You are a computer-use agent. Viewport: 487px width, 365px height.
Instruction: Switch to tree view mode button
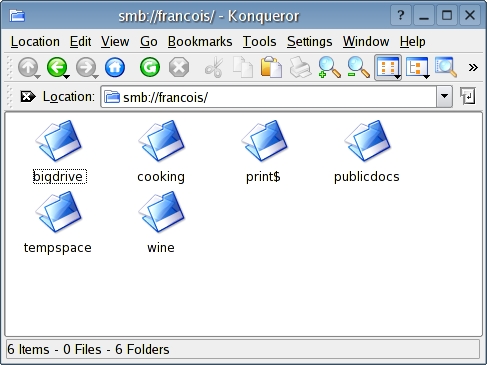[417, 68]
